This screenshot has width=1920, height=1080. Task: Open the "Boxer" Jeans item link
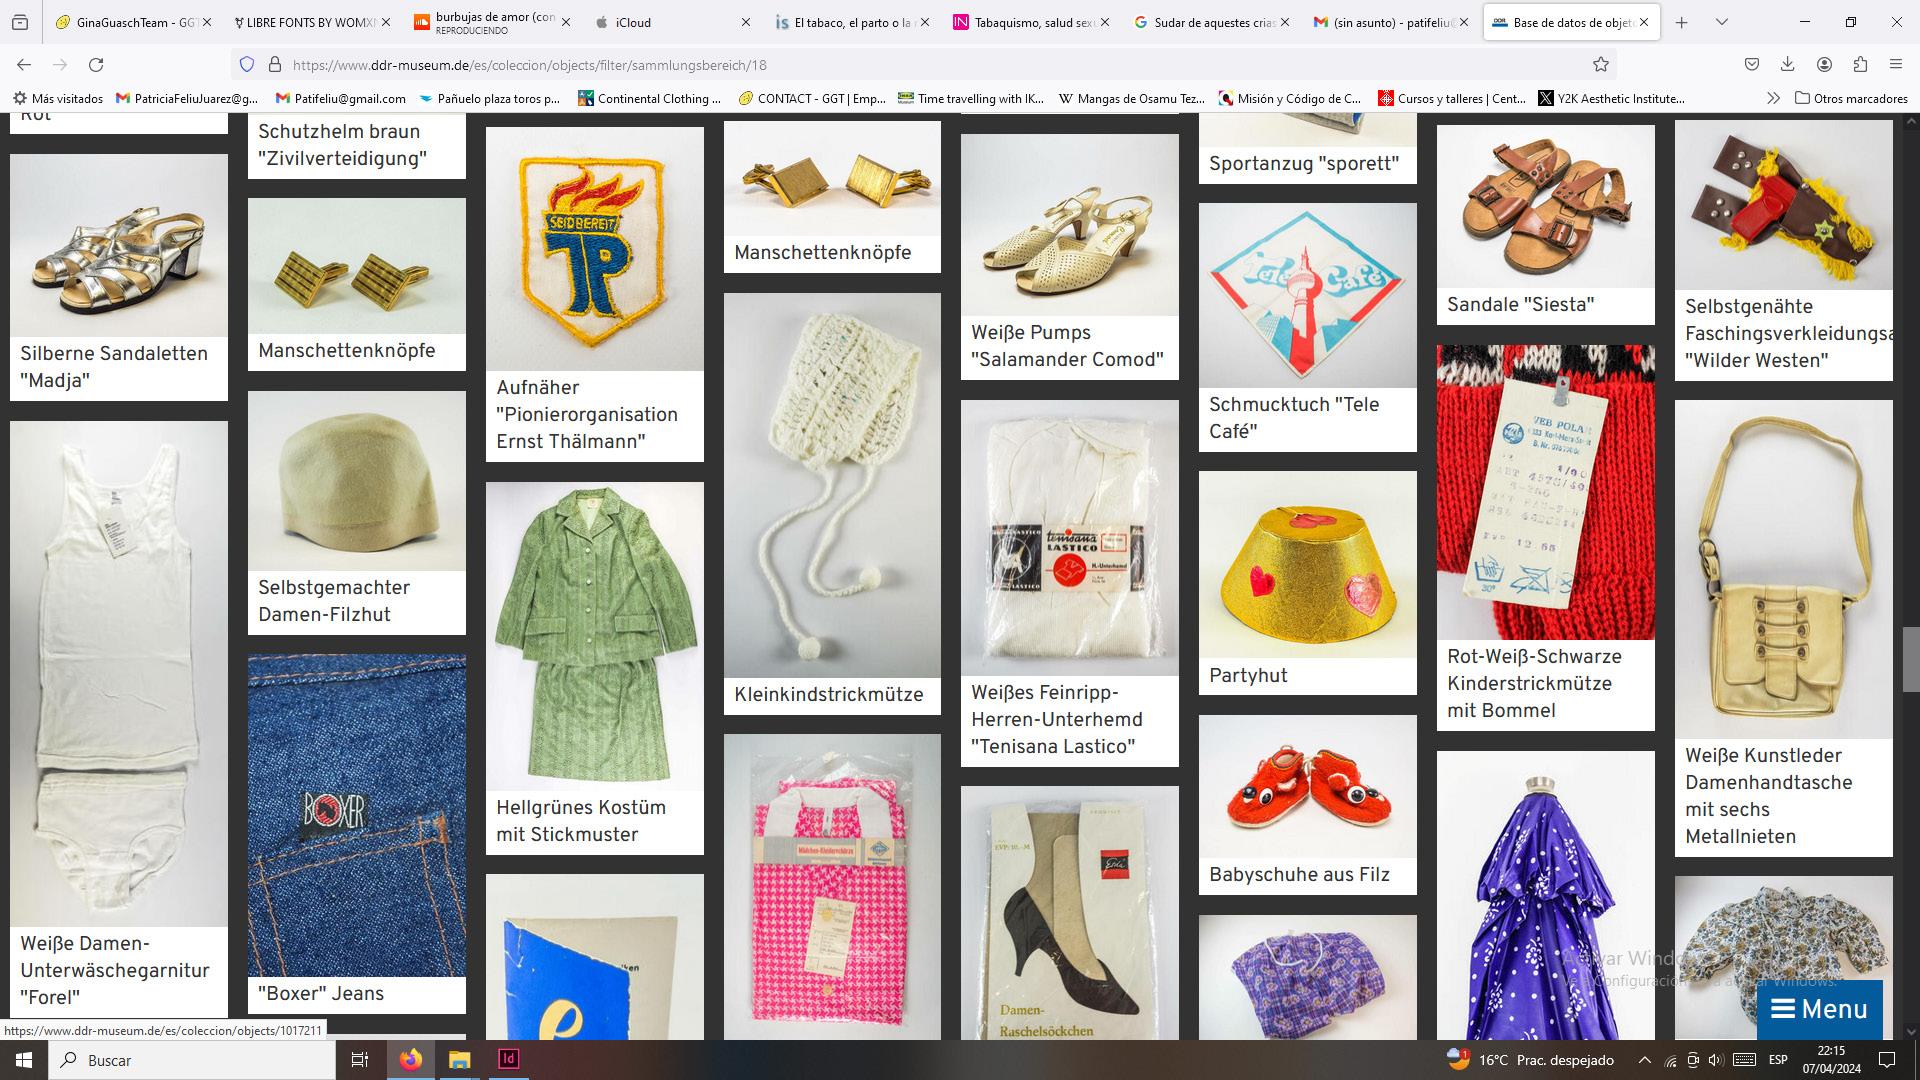pos(321,993)
